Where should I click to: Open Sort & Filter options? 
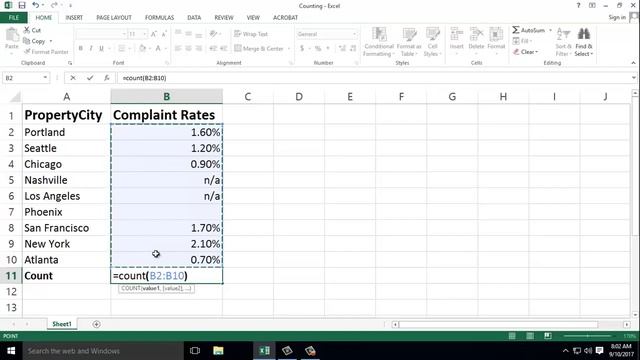[x=563, y=42]
